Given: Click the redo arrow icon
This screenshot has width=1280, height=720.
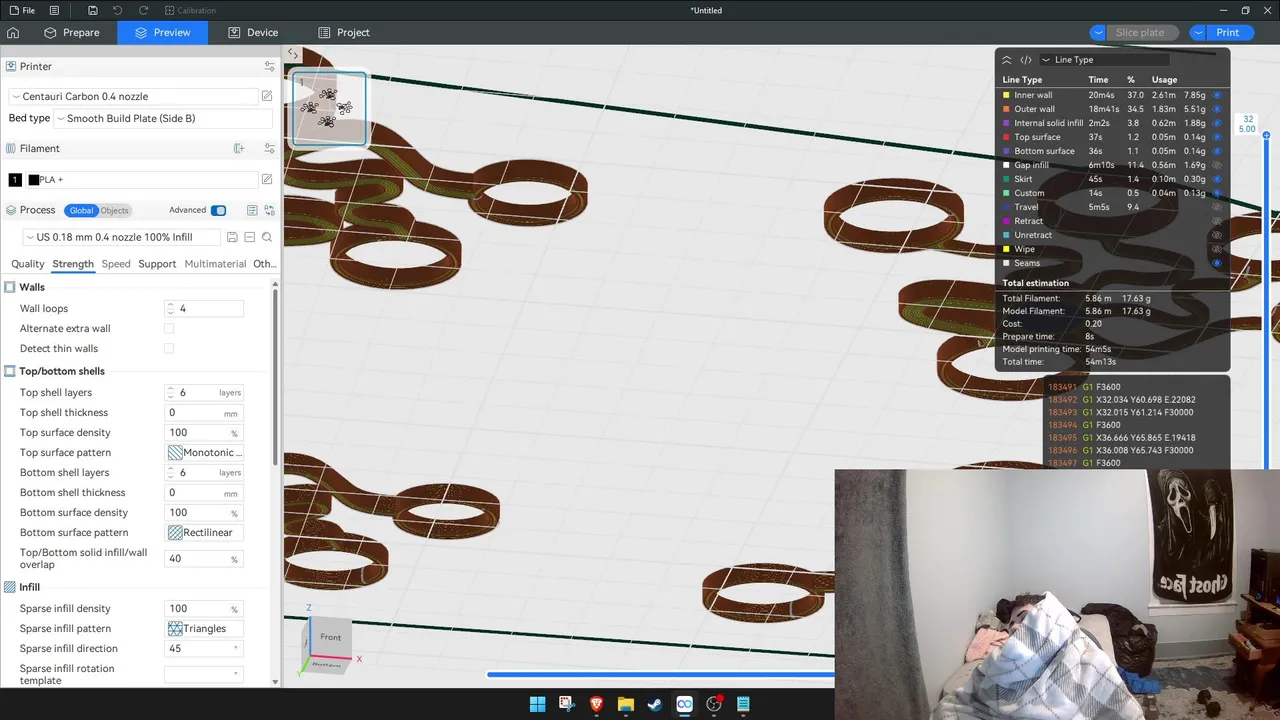Looking at the screenshot, I should (x=144, y=10).
